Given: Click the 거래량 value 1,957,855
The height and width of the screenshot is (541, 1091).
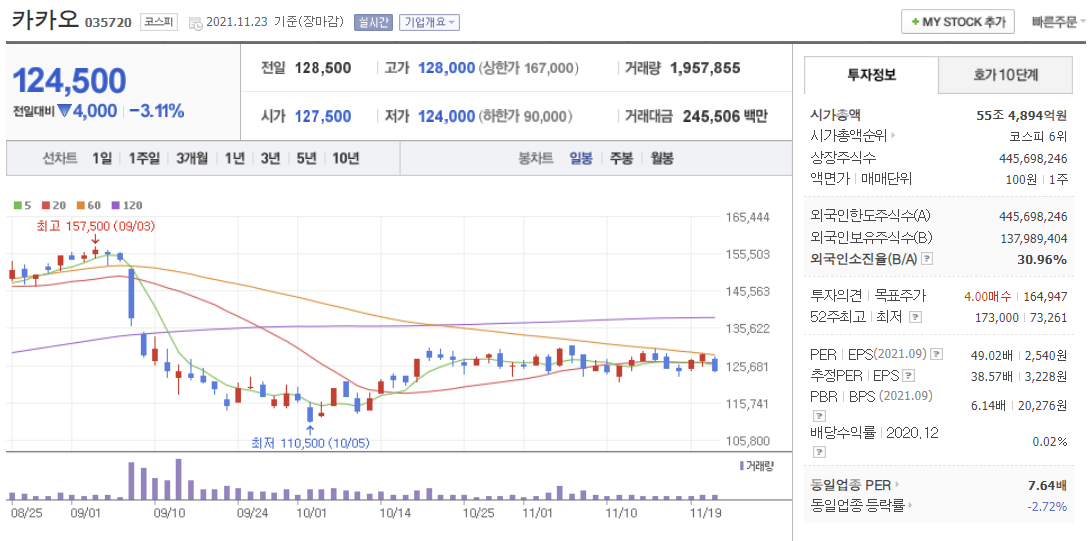Looking at the screenshot, I should coord(705,68).
